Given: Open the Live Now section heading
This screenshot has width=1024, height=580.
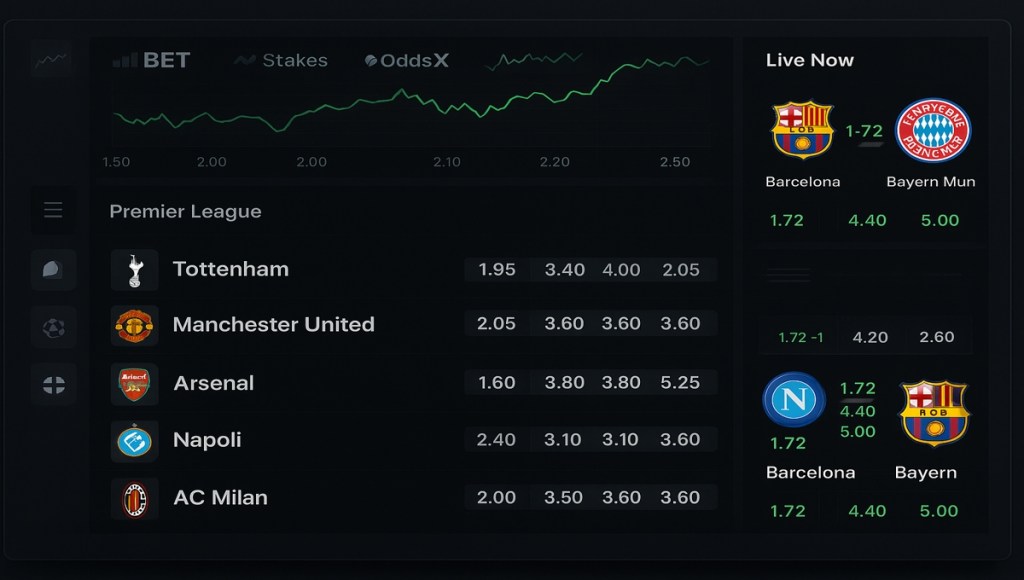Looking at the screenshot, I should coord(810,60).
